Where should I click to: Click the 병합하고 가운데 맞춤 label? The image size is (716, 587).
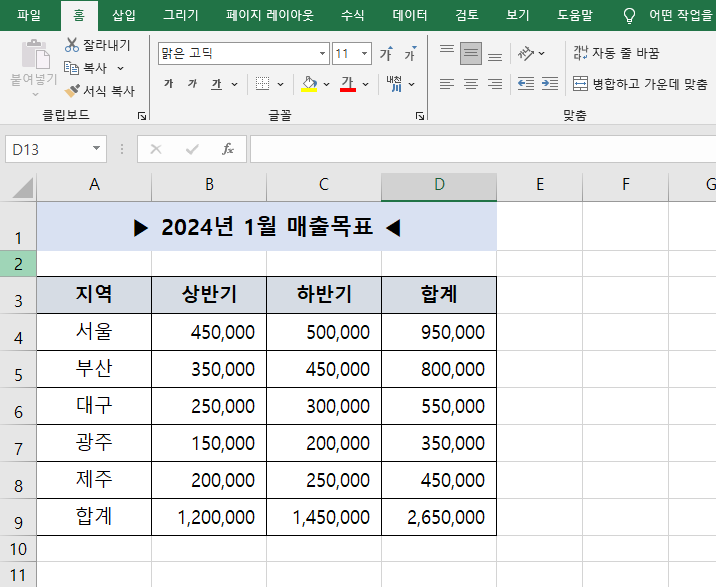point(650,84)
